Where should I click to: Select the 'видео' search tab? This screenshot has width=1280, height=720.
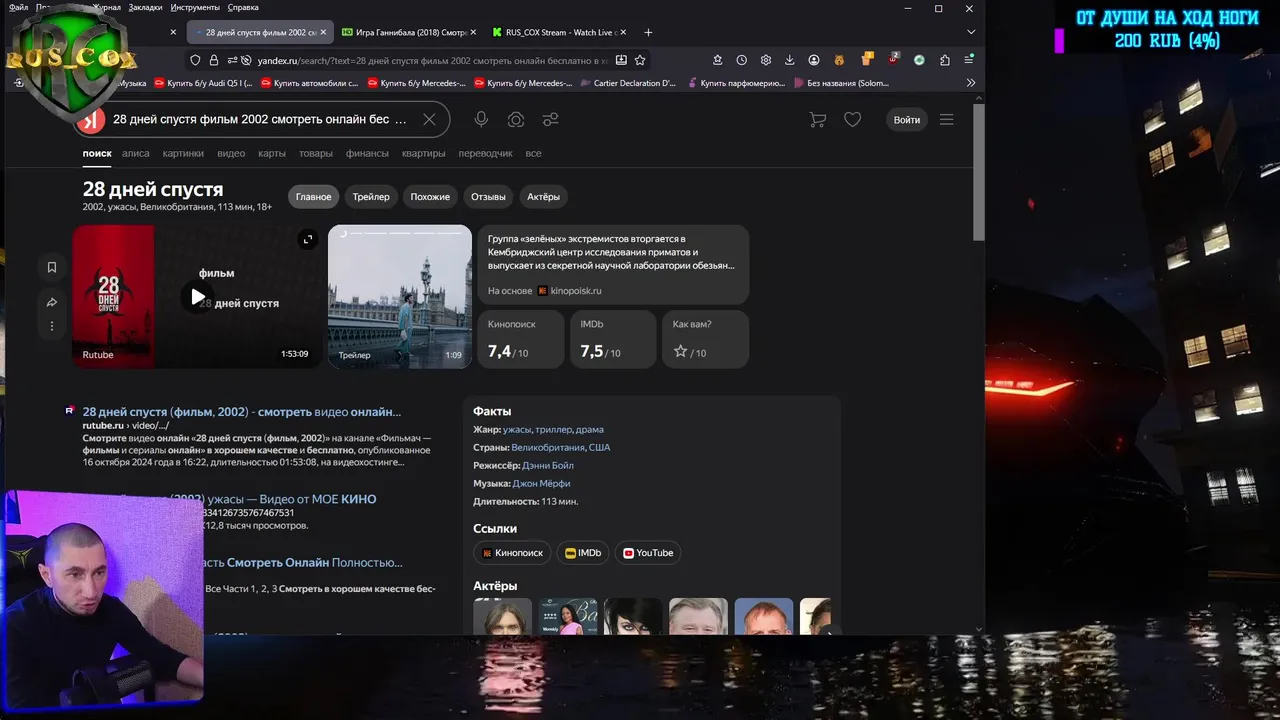(231, 153)
